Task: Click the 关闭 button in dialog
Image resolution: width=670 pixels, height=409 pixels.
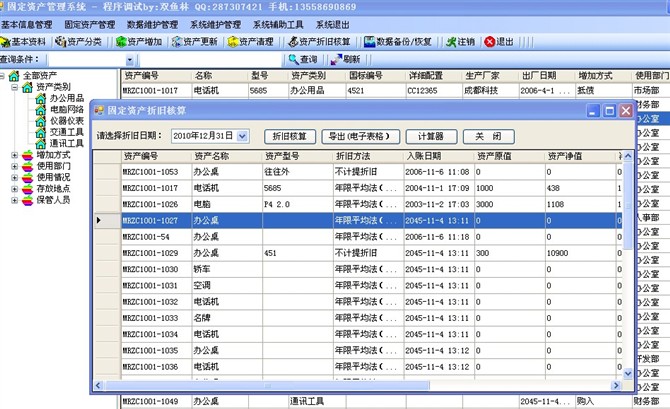Action: pyautogui.click(x=488, y=136)
